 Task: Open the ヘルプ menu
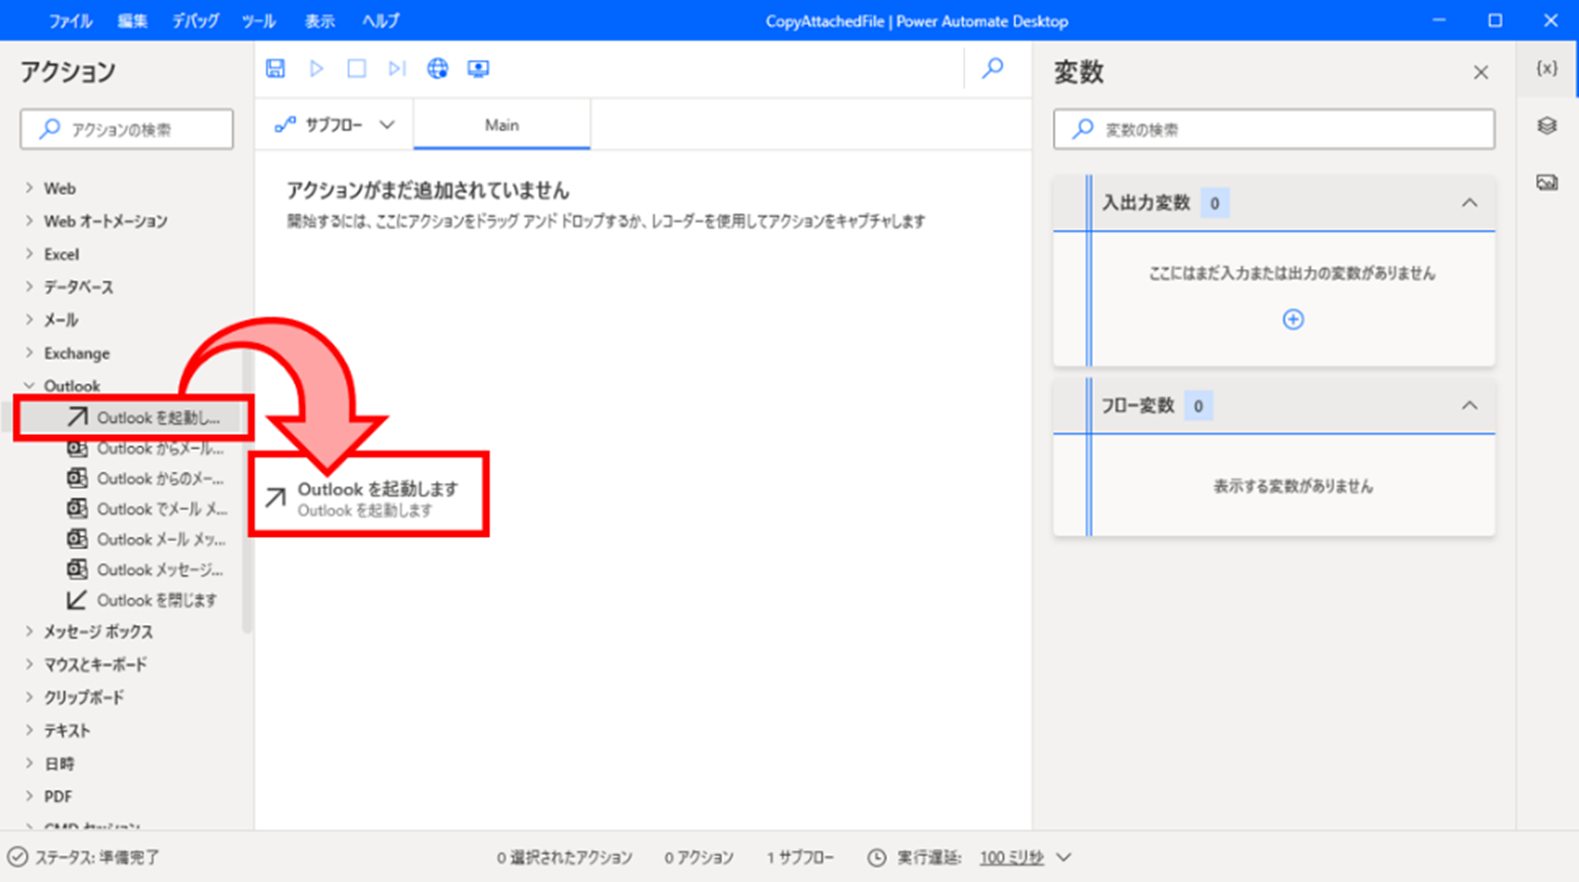coord(380,21)
